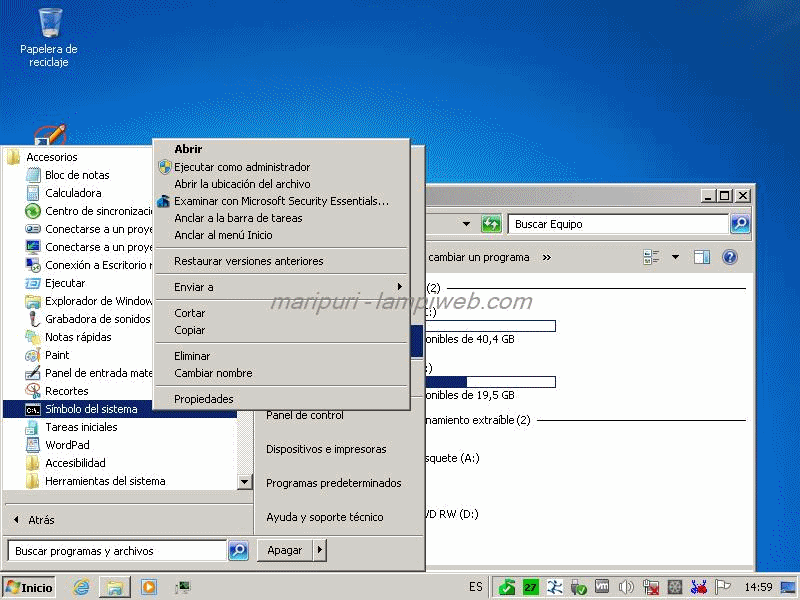Open the Papelera de reciclaje desktop icon
Viewport: 800px width, 600px height.
48,38
